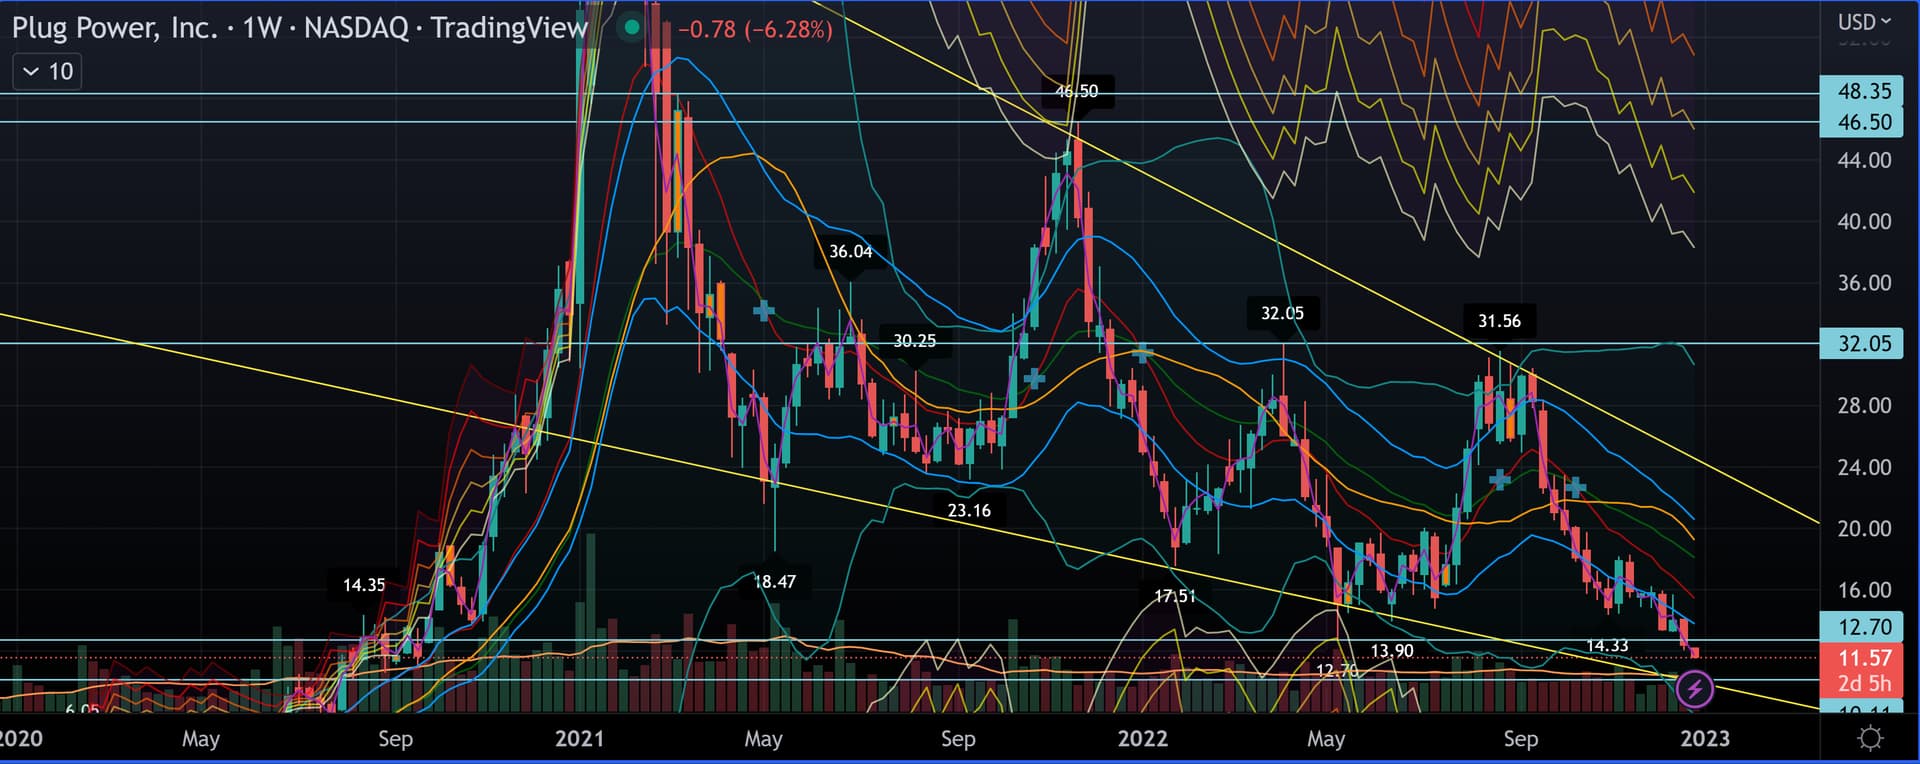Click the 14.35 annotation label
Image resolution: width=1920 pixels, height=764 pixels.
coord(363,585)
